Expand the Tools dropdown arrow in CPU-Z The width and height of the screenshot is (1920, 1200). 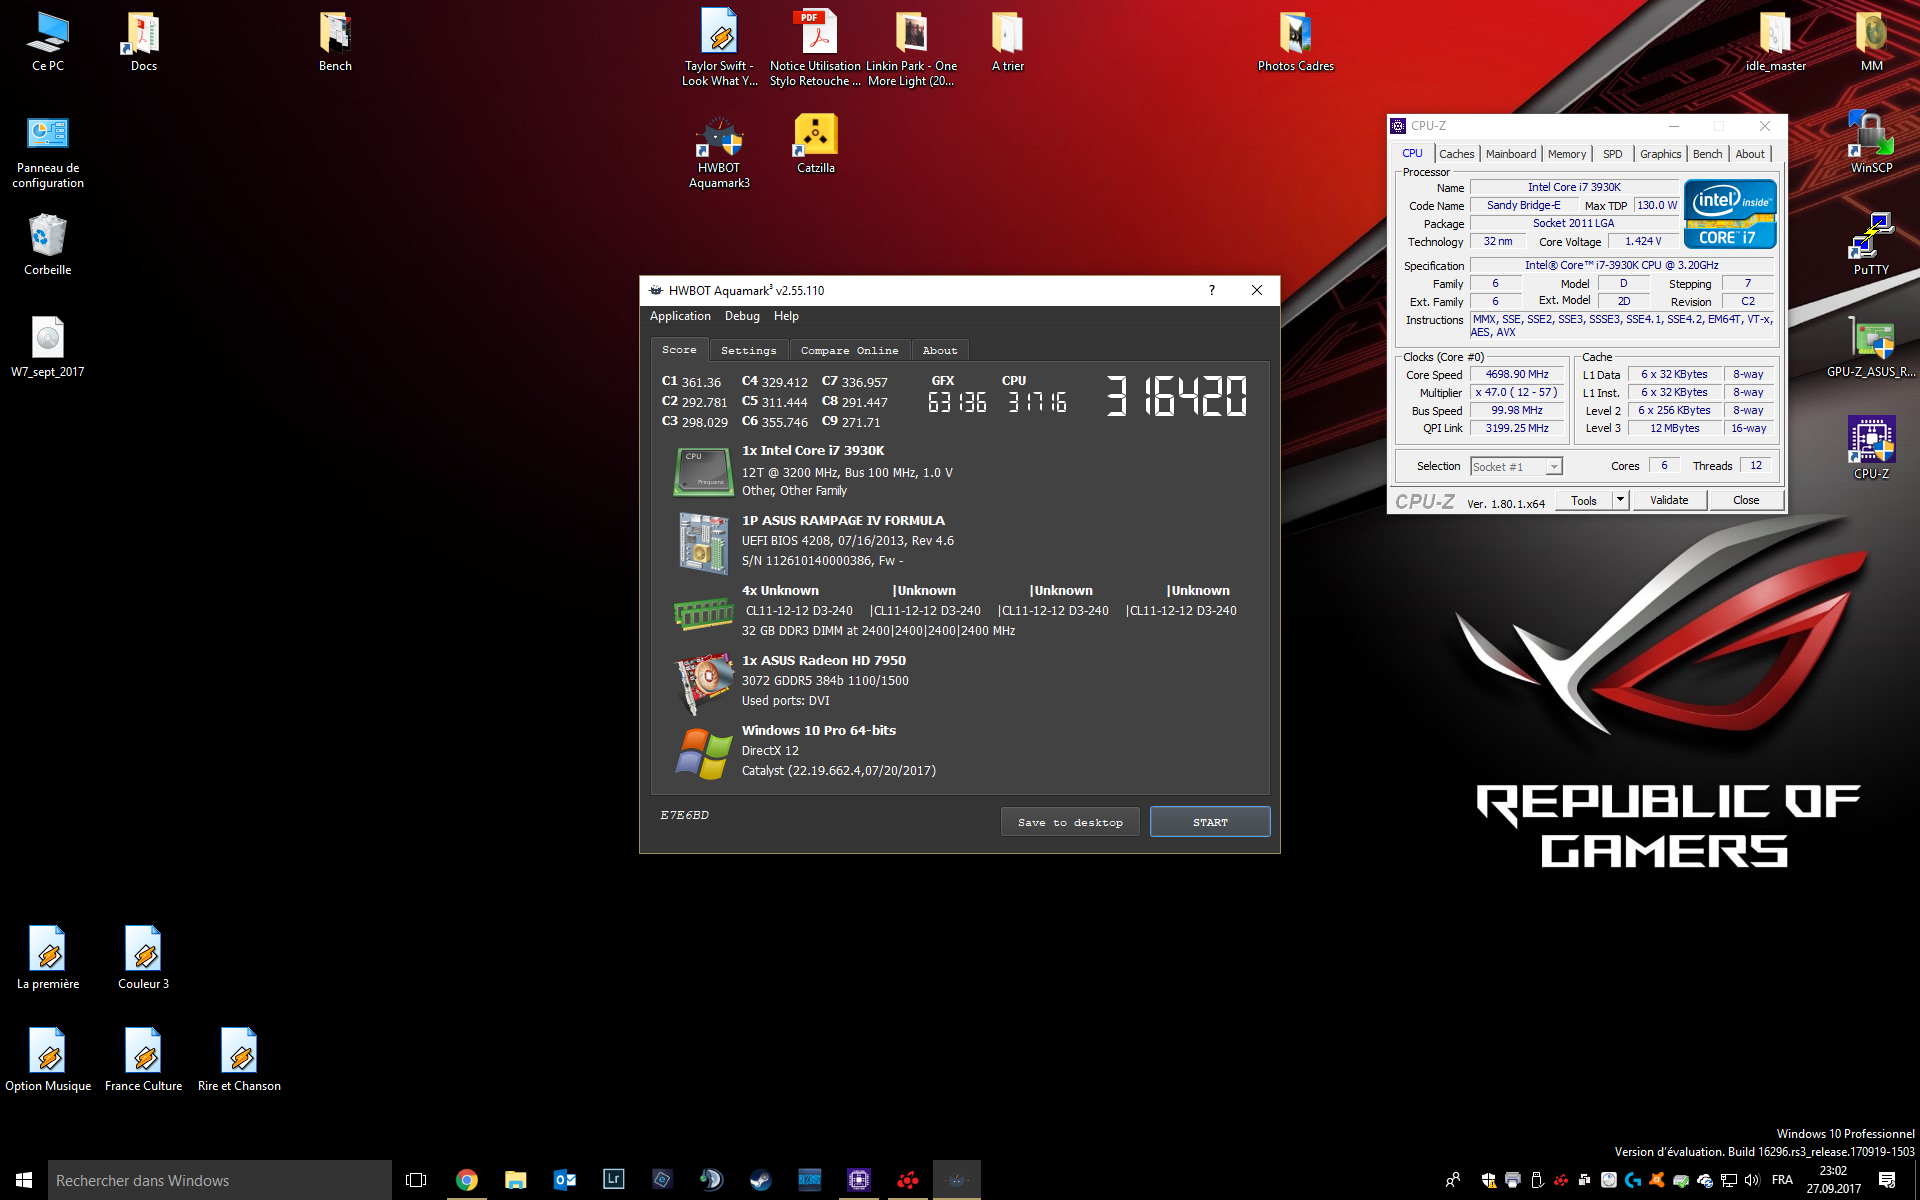tap(1620, 500)
